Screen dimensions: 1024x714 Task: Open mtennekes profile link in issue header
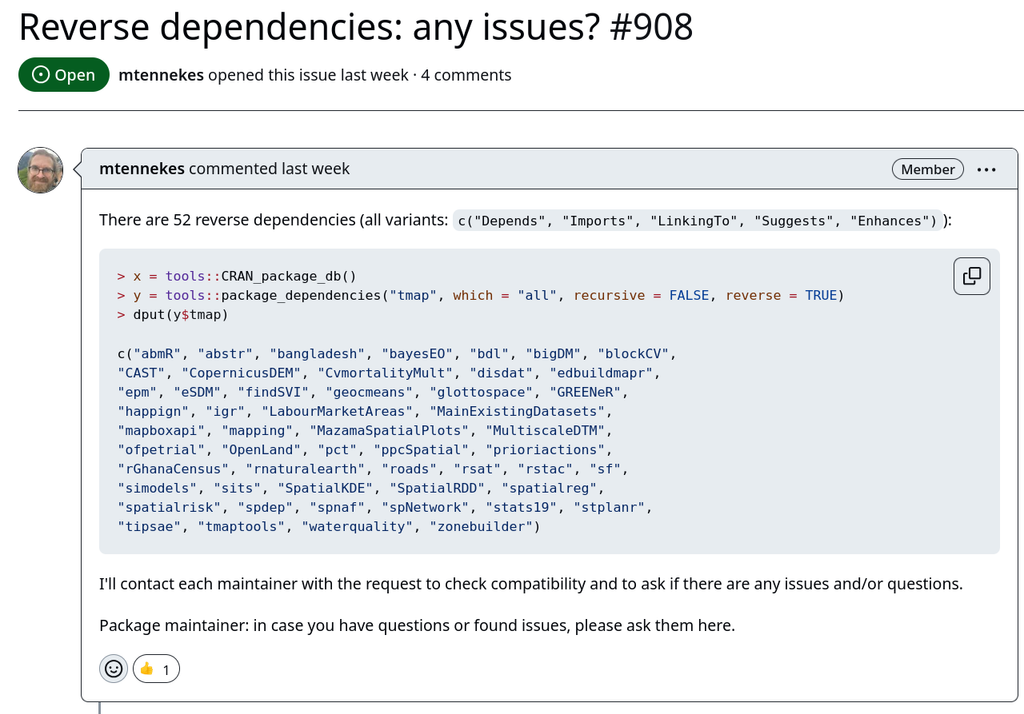(x=161, y=75)
